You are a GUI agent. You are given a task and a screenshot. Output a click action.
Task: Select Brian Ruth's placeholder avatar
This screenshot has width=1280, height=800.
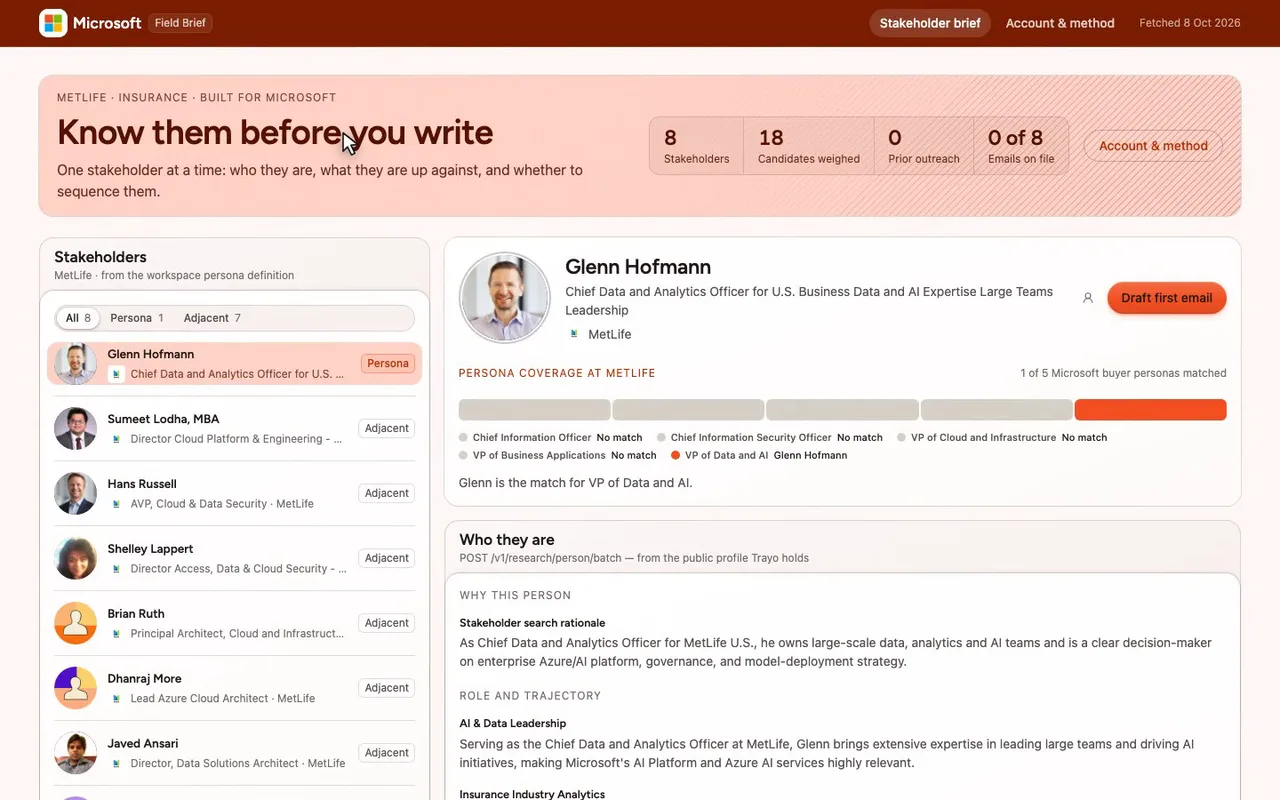[x=76, y=623]
